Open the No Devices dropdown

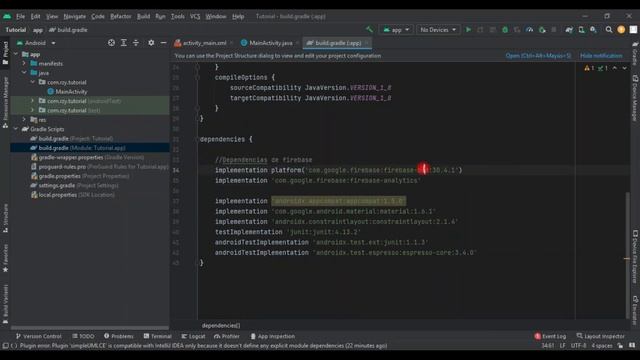coord(438,30)
